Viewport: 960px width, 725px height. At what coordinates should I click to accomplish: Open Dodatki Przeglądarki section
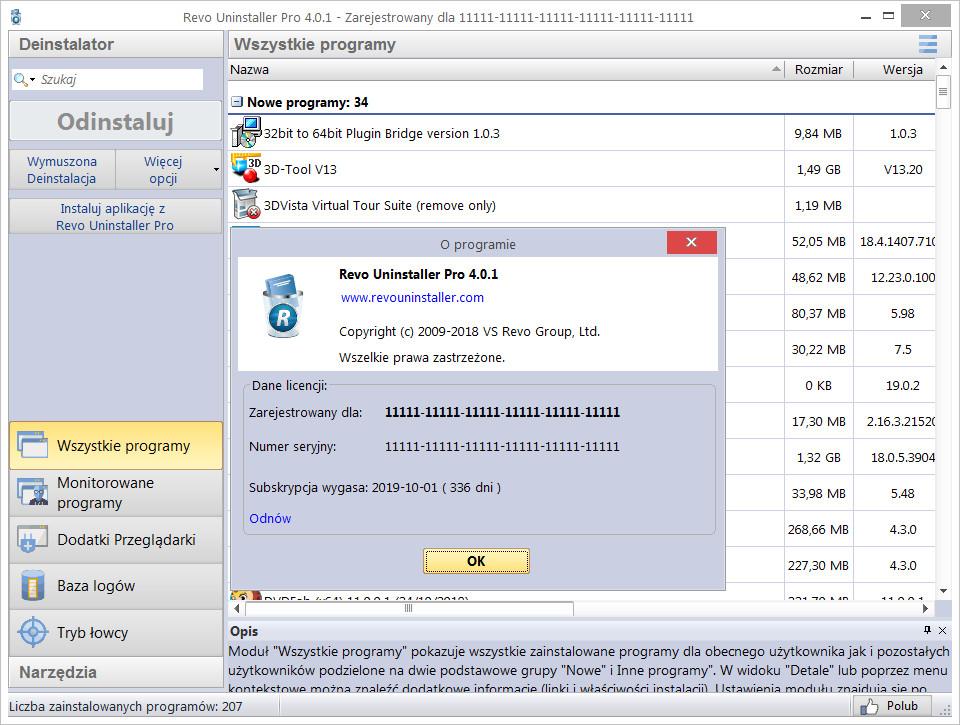tap(116, 539)
